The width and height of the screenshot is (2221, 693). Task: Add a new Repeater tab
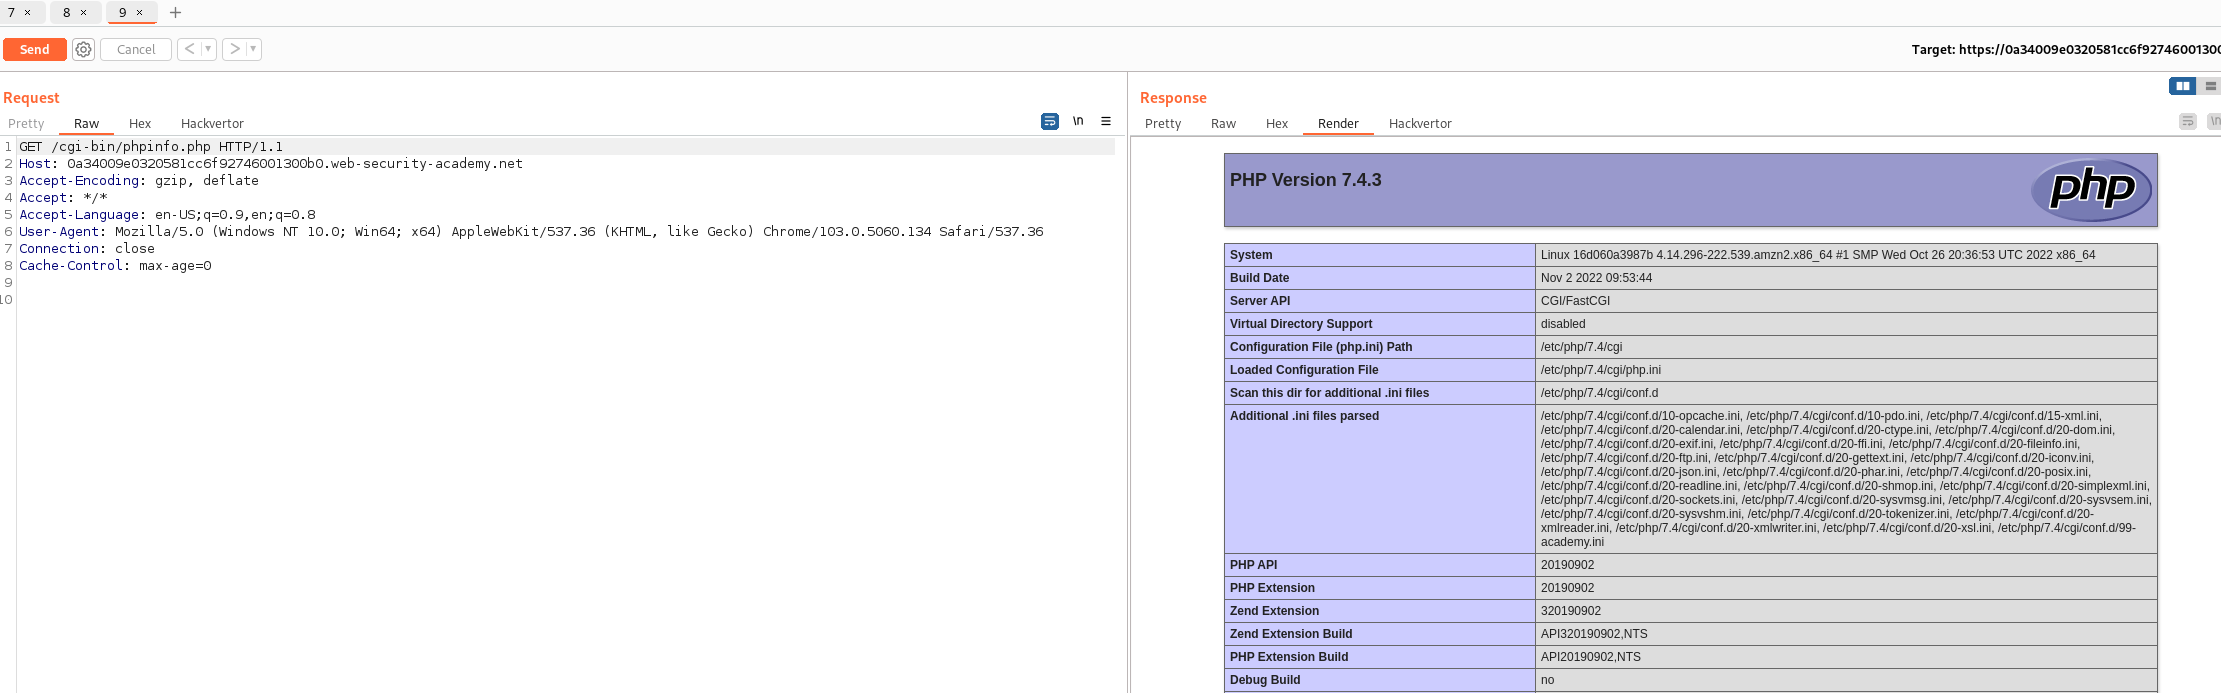click(x=175, y=13)
